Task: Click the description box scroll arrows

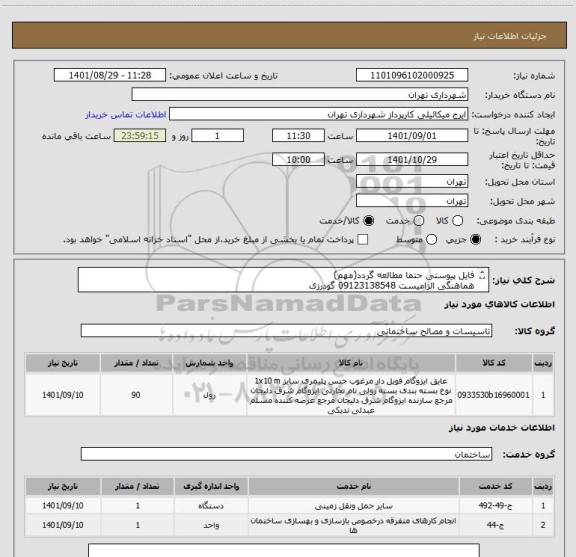Action: 482,275
